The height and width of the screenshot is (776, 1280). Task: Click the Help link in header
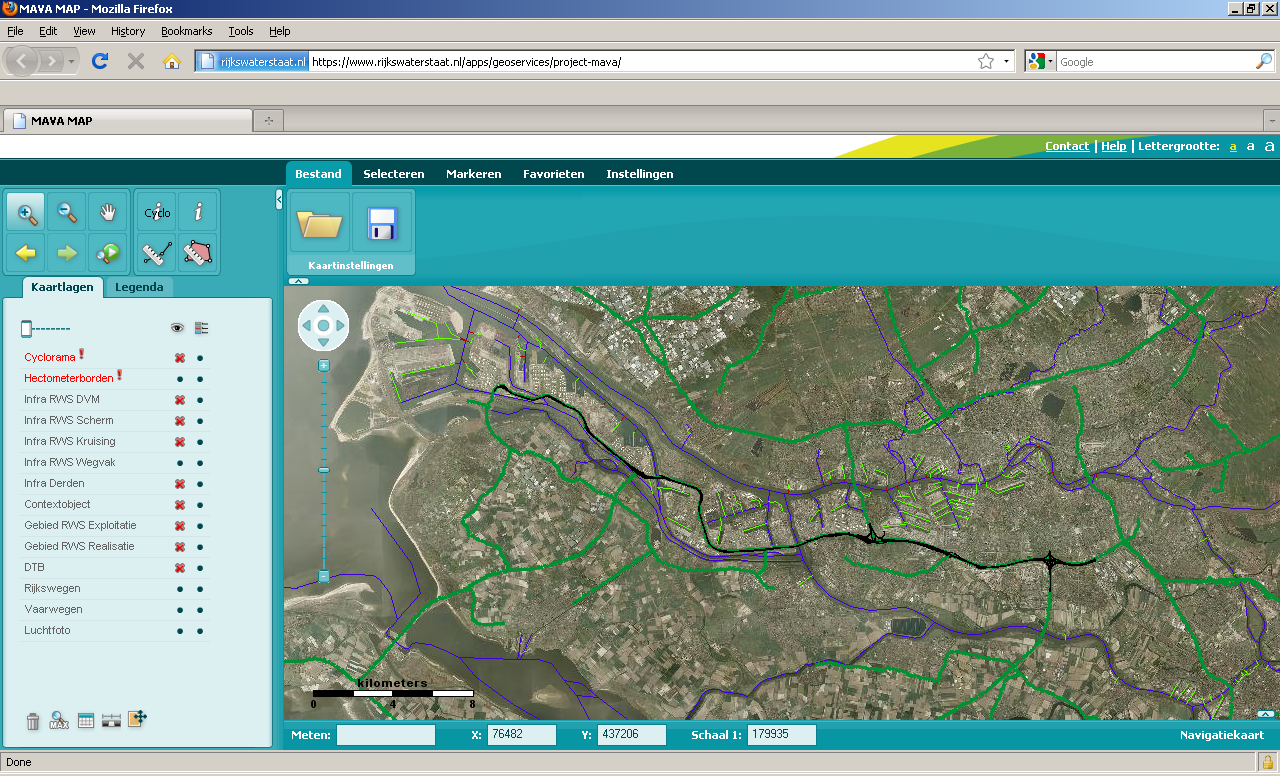tap(1113, 146)
